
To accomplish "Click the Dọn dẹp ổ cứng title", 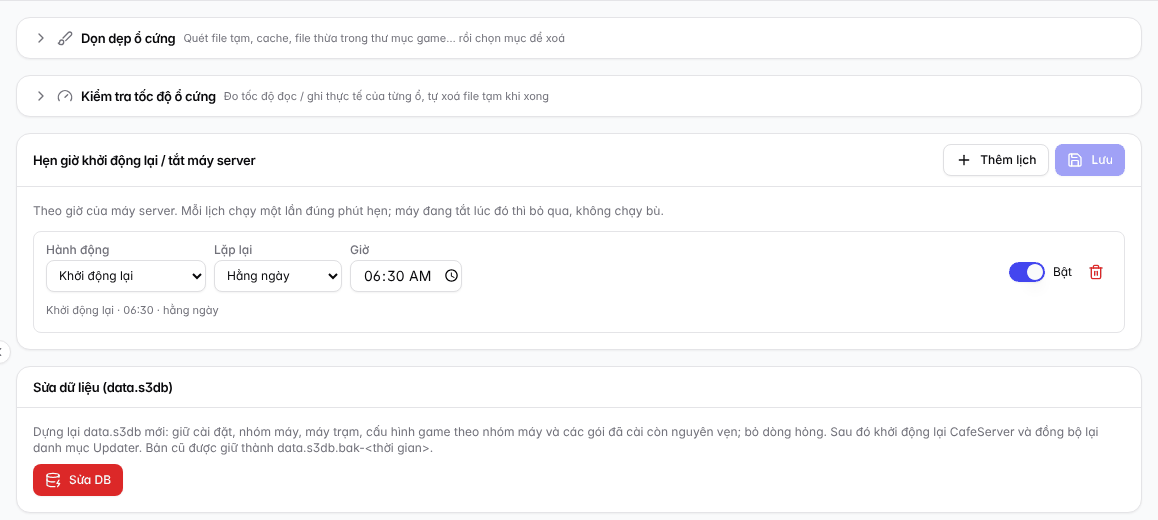I will (128, 38).
